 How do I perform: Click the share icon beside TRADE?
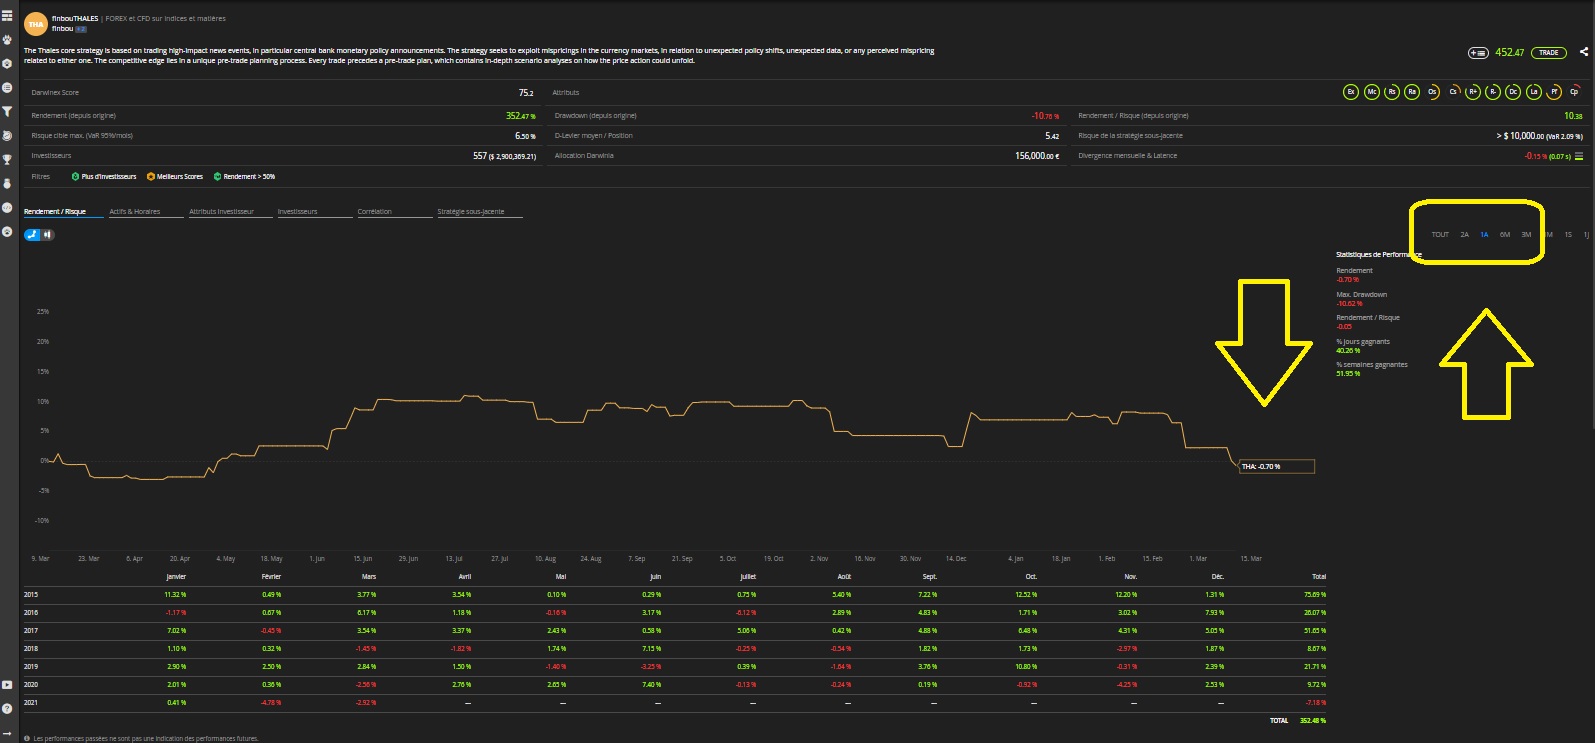1583,52
